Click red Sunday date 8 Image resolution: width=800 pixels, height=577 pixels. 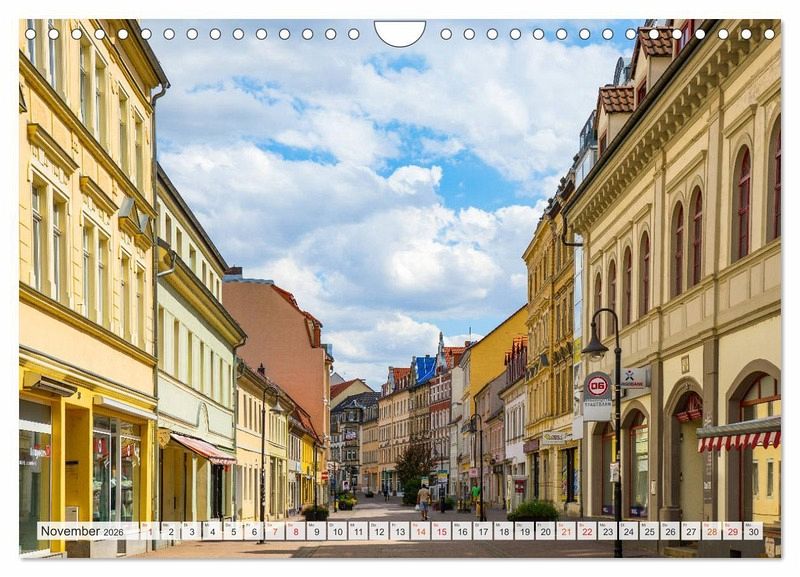point(295,531)
